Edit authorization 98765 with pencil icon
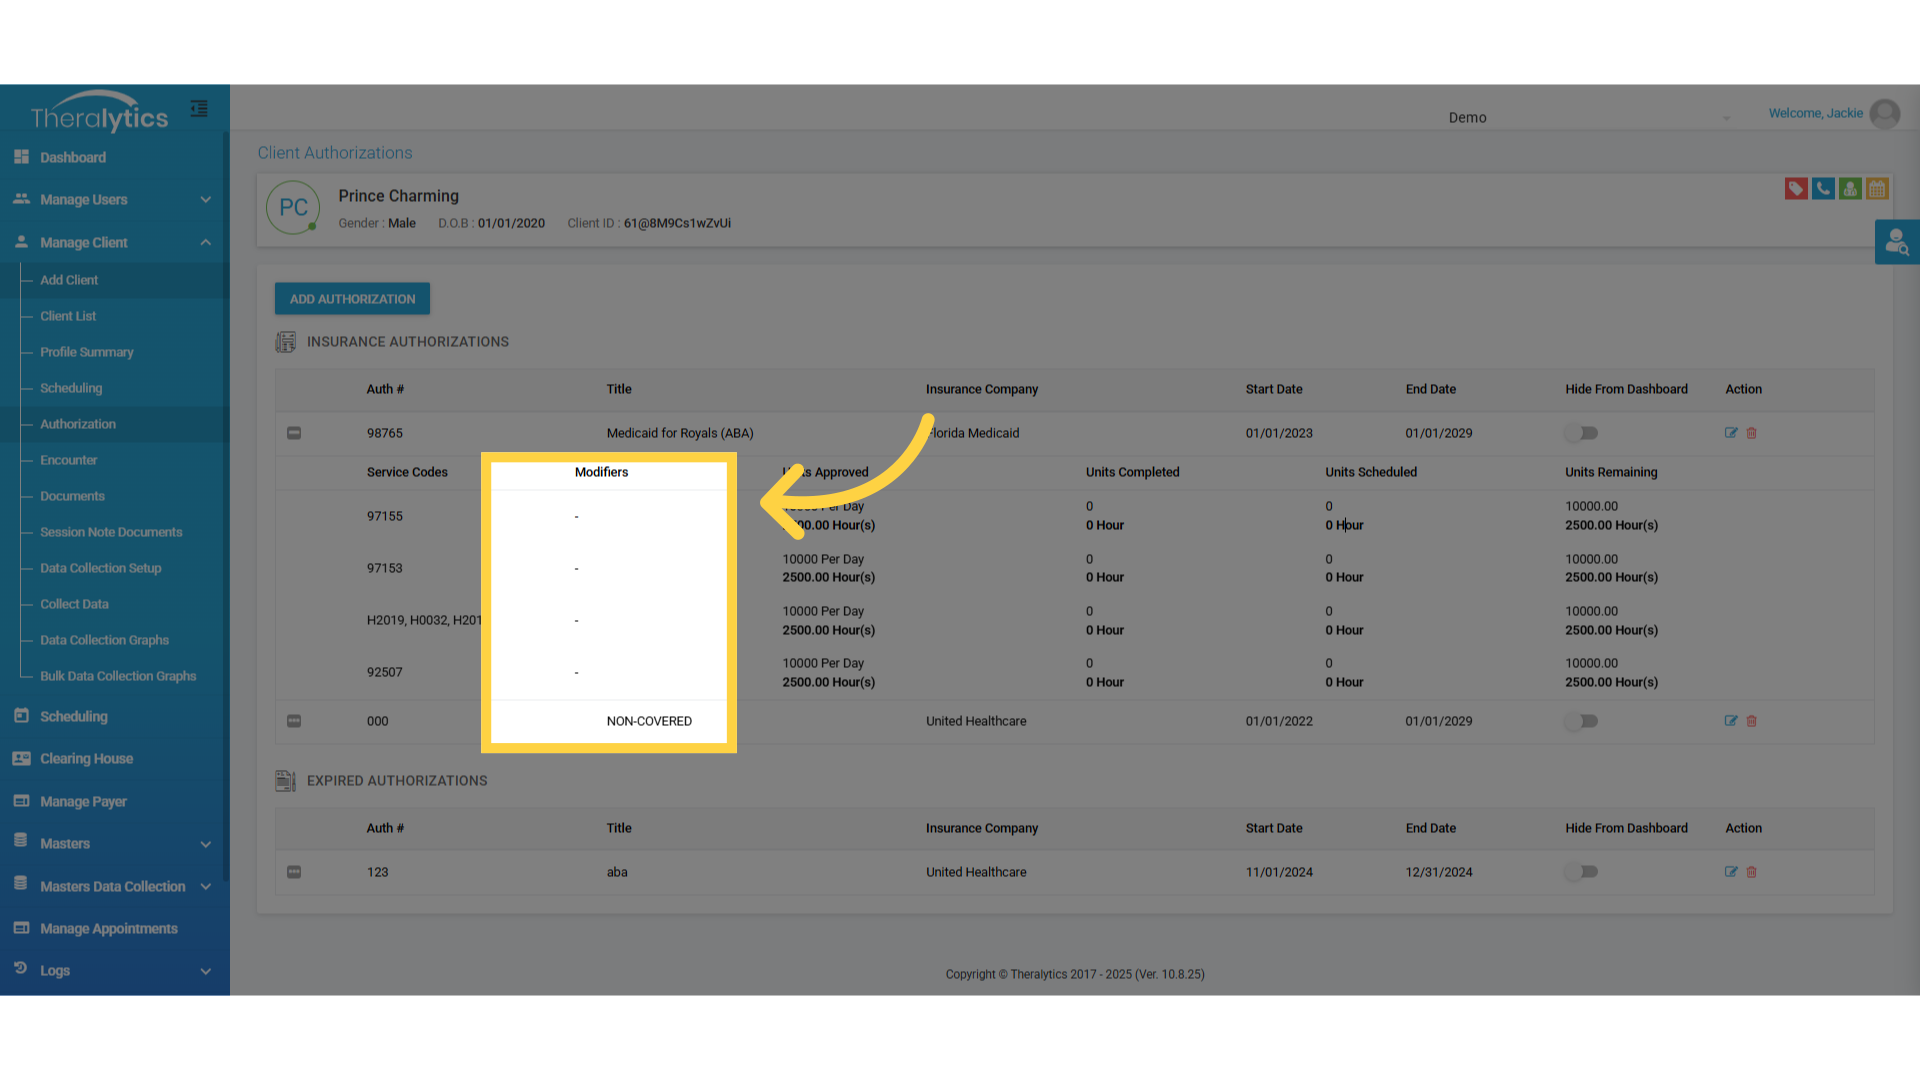Viewport: 1920px width, 1080px height. coord(1731,433)
